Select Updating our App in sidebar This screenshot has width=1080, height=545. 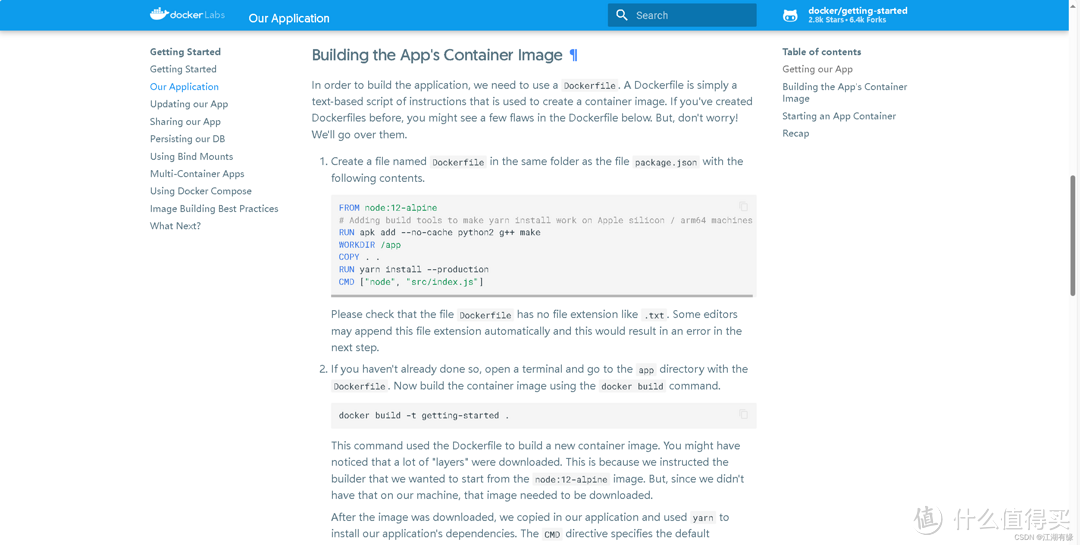[x=189, y=104]
